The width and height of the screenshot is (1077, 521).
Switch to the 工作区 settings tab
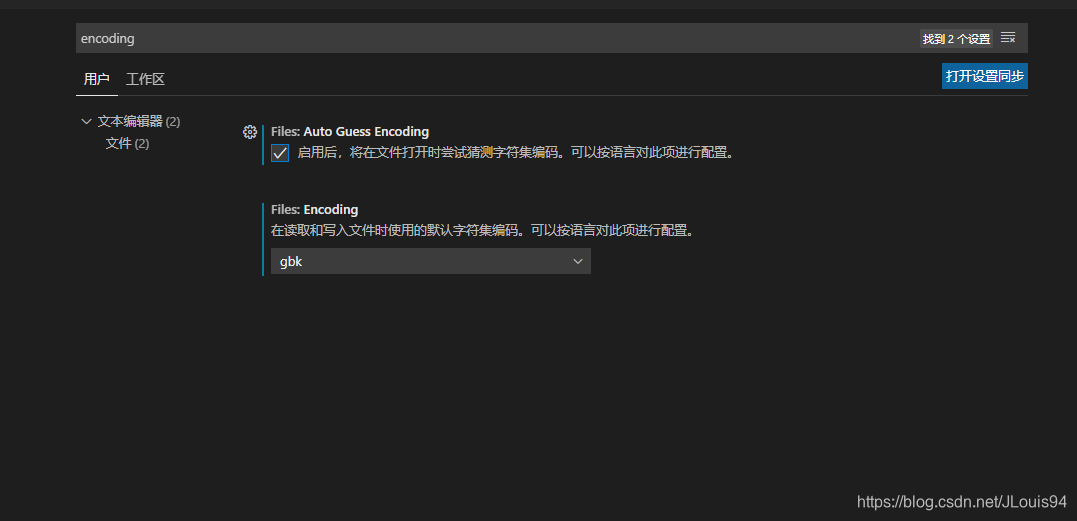145,79
